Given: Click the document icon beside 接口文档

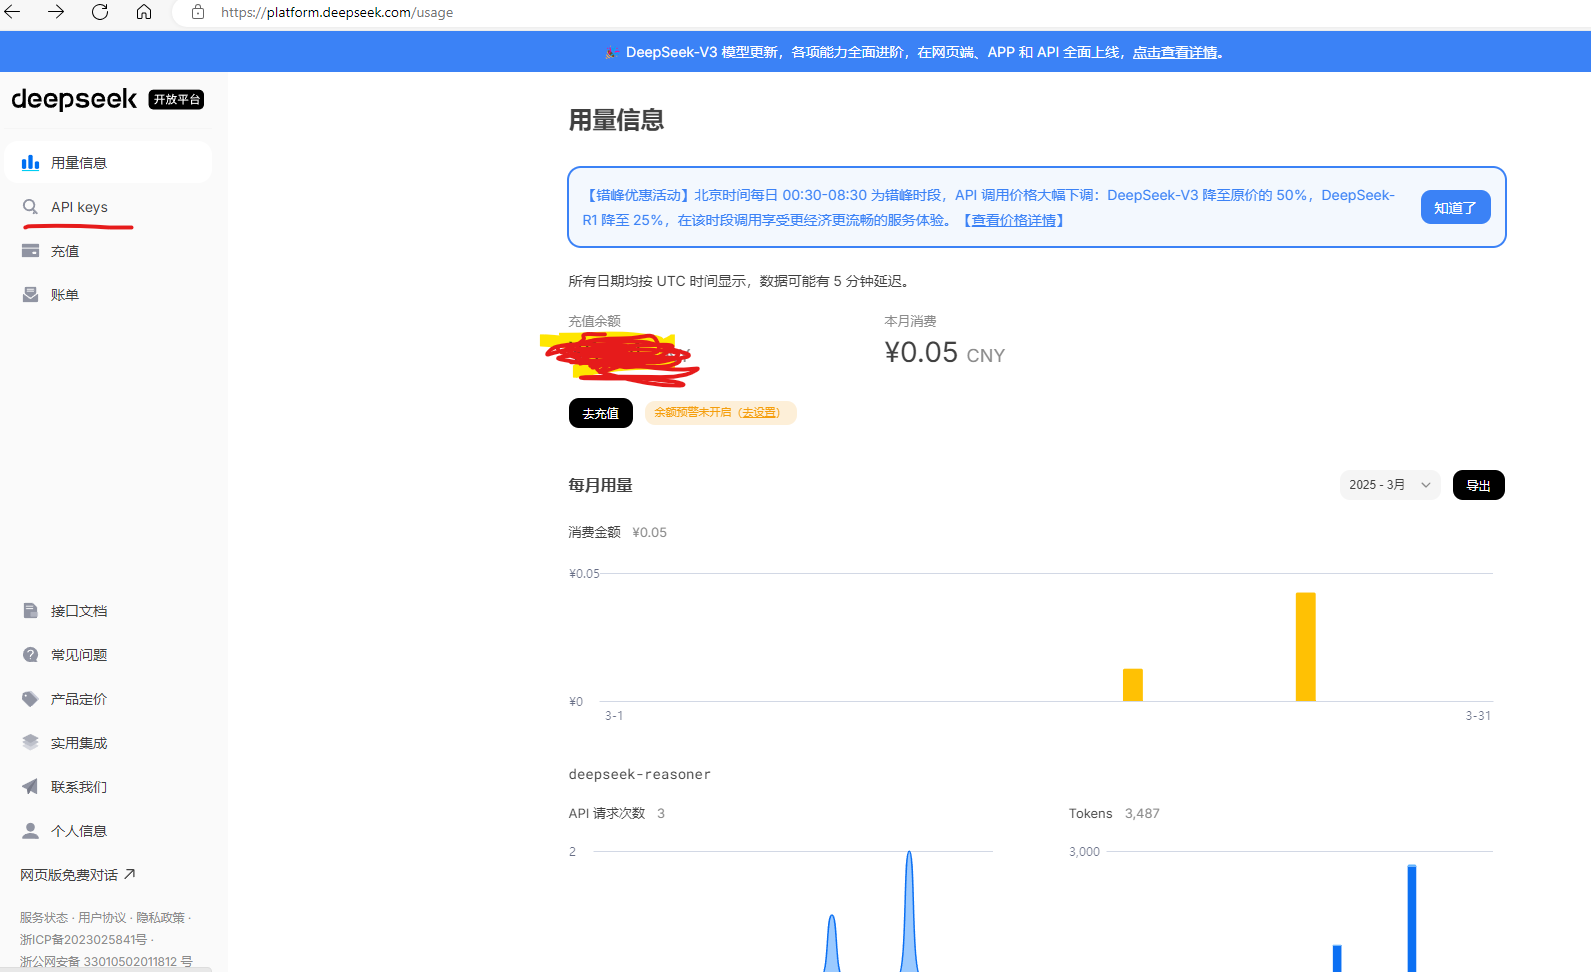Looking at the screenshot, I should tap(31, 611).
